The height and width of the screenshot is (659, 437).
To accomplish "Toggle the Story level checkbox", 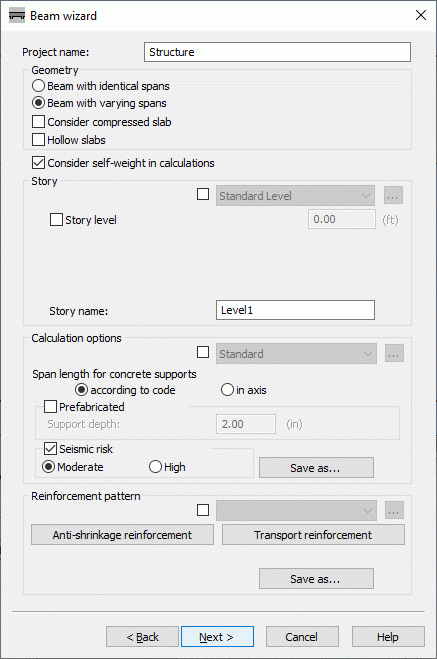I will click(83, 220).
